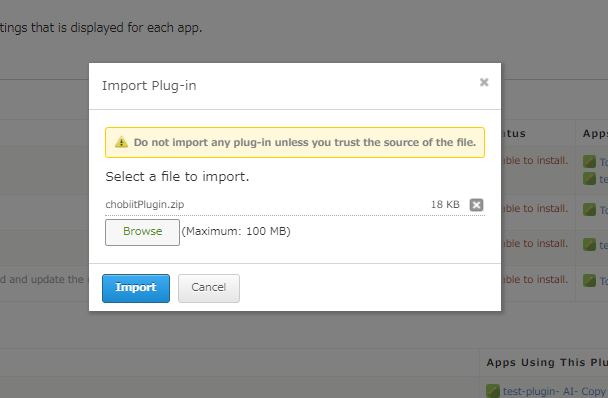Open the Browse file picker
Screen dimensions: 608x398
pos(142,232)
